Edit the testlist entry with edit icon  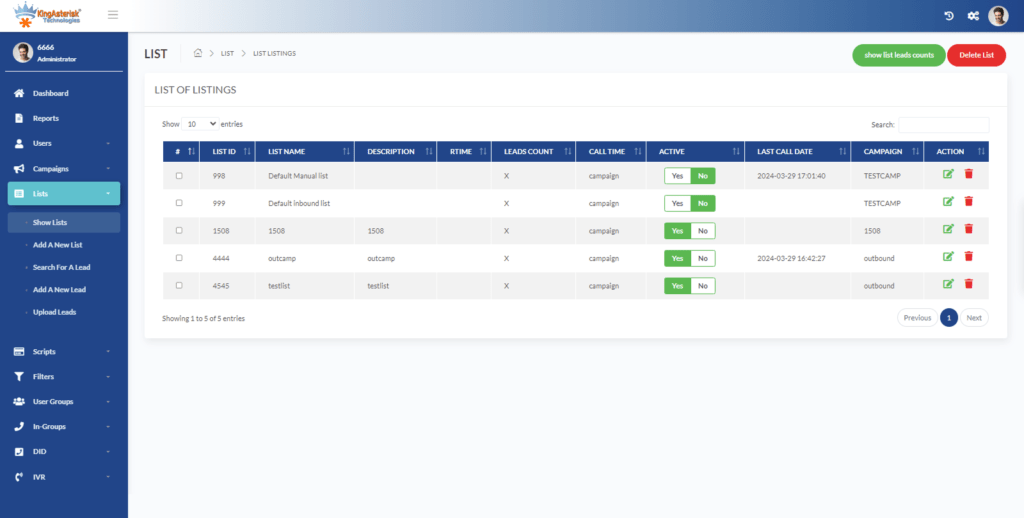[948, 284]
